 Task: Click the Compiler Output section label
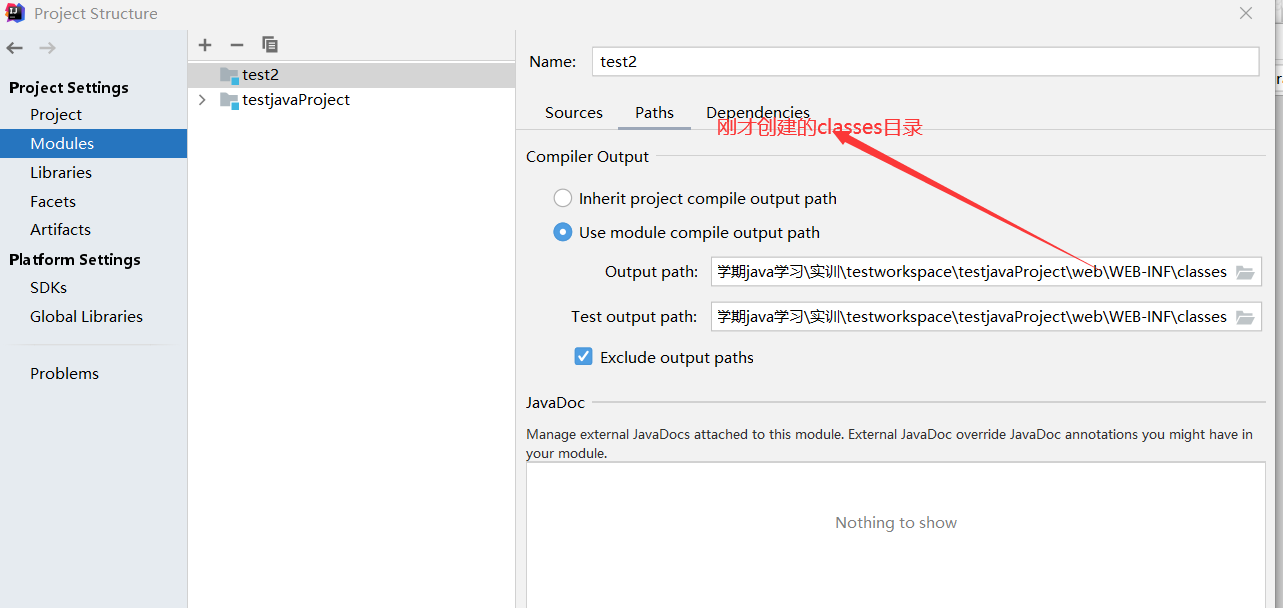tap(587, 157)
